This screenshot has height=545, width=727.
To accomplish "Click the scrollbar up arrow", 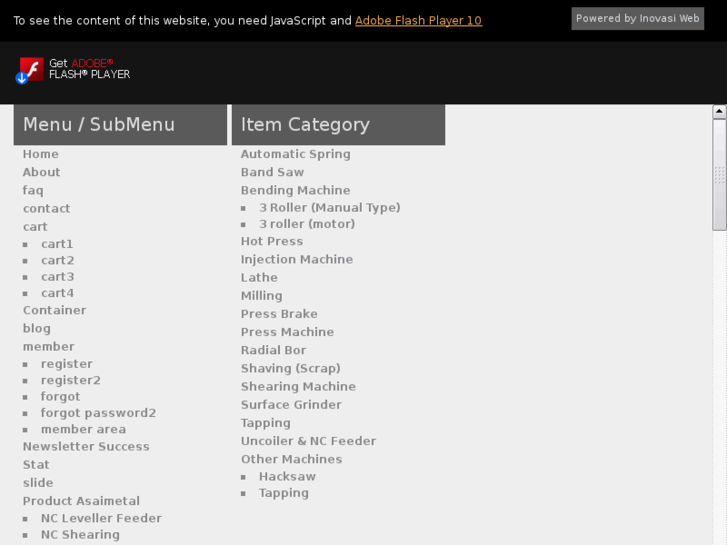I will coord(719,112).
